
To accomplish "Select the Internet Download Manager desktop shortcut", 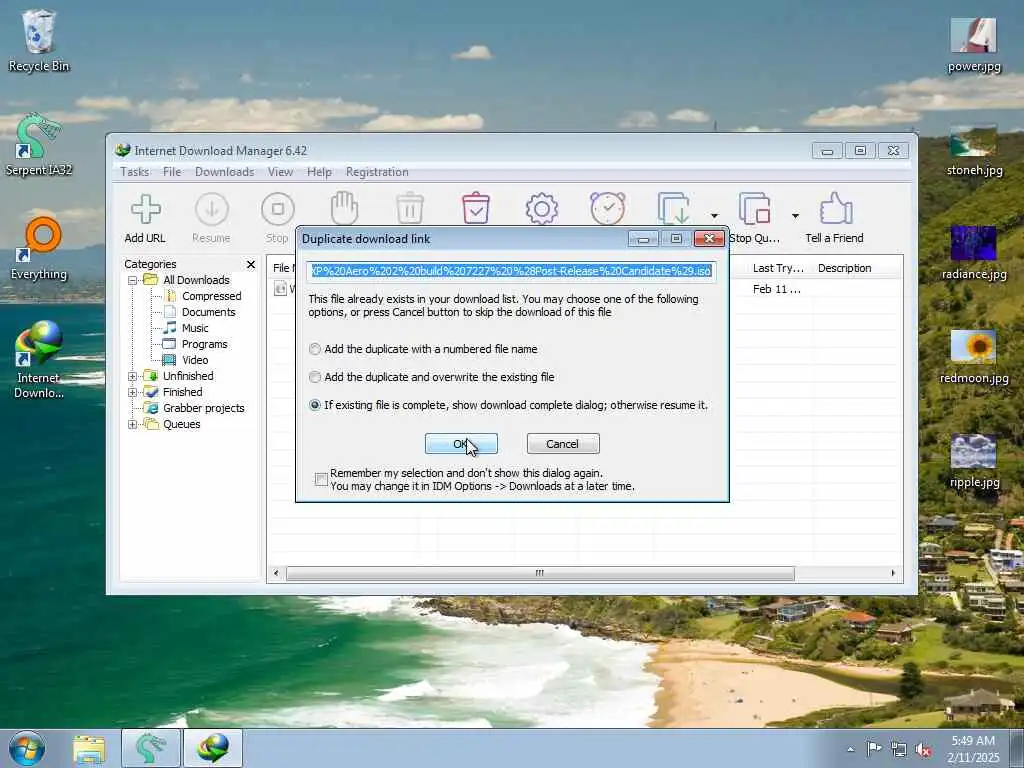I will tap(39, 360).
